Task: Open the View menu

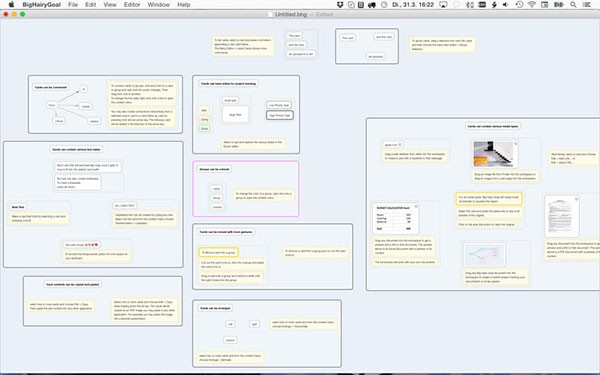Action: coord(110,5)
